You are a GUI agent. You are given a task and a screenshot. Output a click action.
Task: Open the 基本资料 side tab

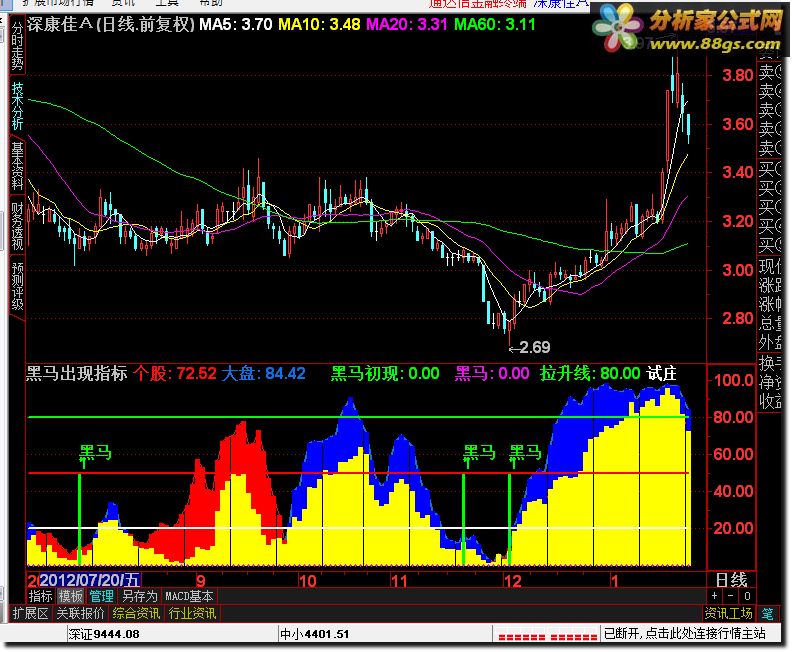click(17, 166)
